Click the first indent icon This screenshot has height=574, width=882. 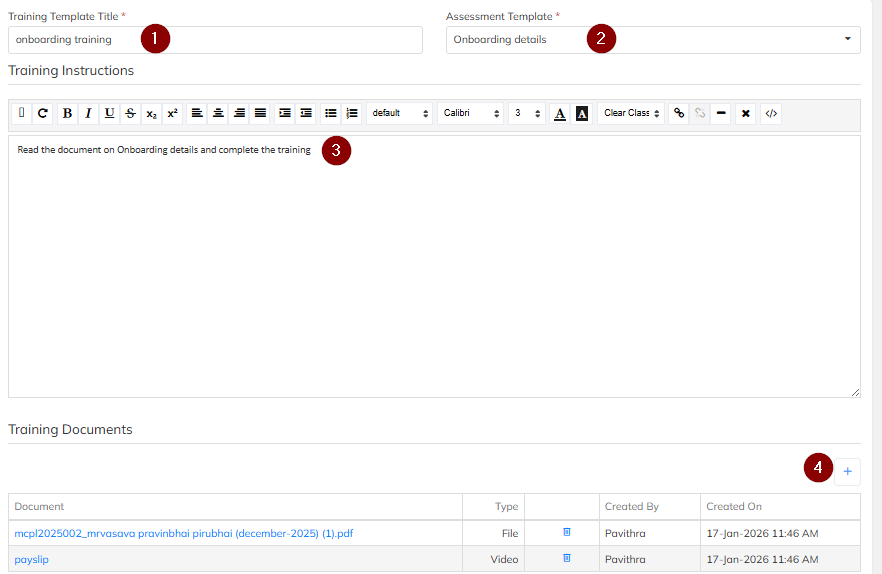click(x=285, y=113)
